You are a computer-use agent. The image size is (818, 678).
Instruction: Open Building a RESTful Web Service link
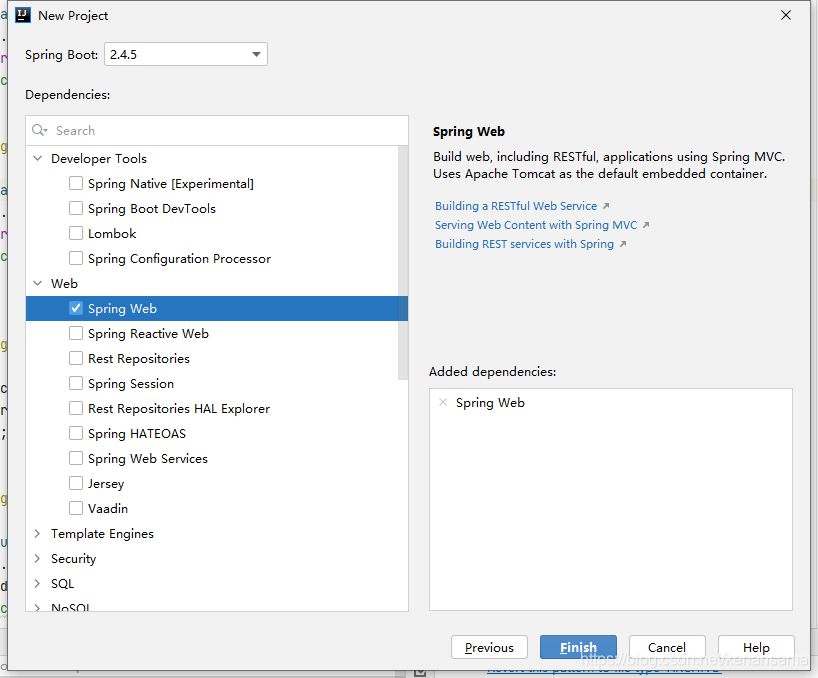coord(516,206)
